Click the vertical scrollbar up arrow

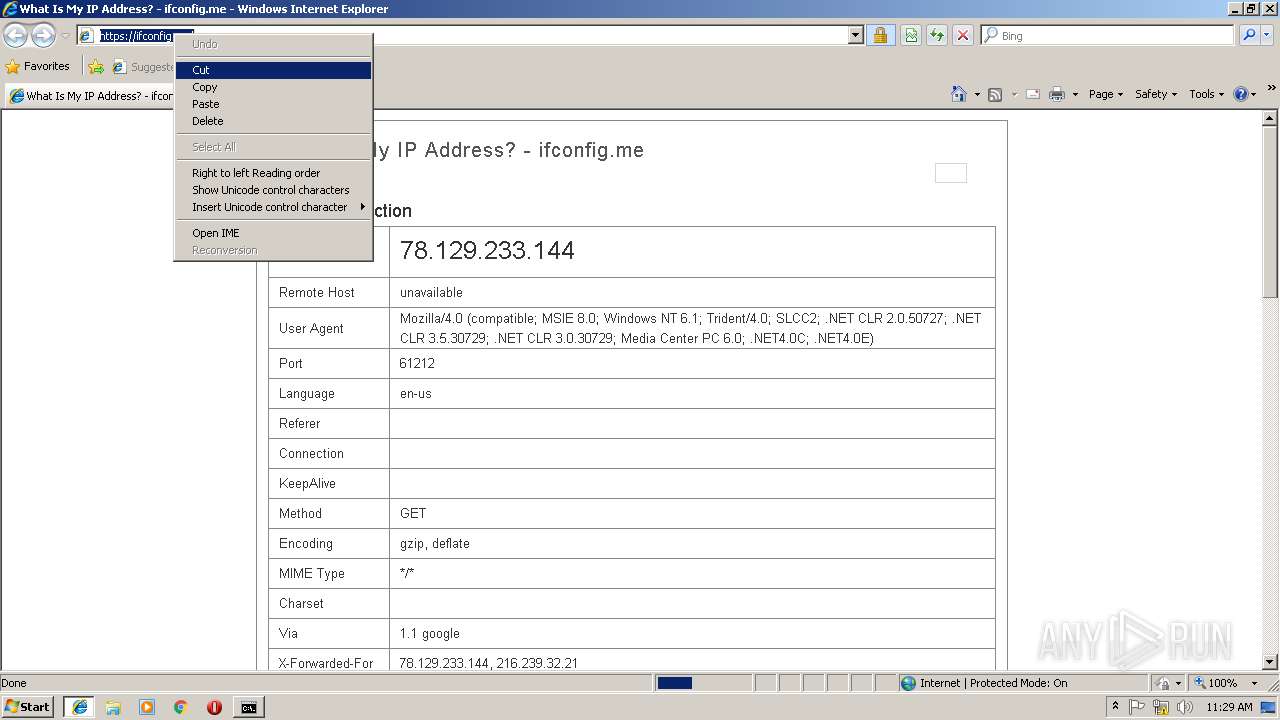point(1270,118)
